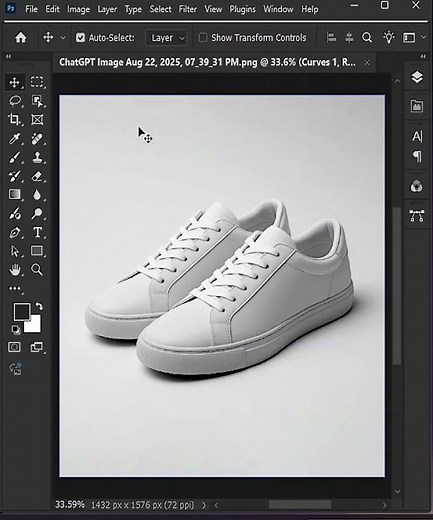Select the Spot Healing Brush tool
The width and height of the screenshot is (433, 520).
pyautogui.click(x=37, y=138)
